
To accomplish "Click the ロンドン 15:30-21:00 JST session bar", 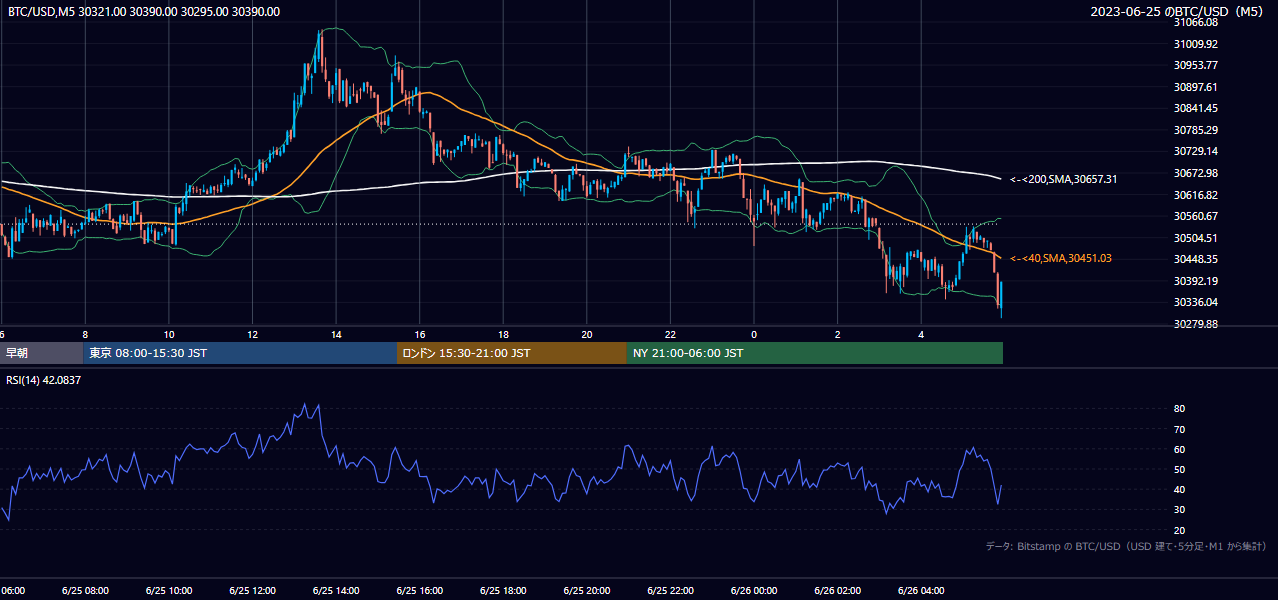I will (512, 353).
